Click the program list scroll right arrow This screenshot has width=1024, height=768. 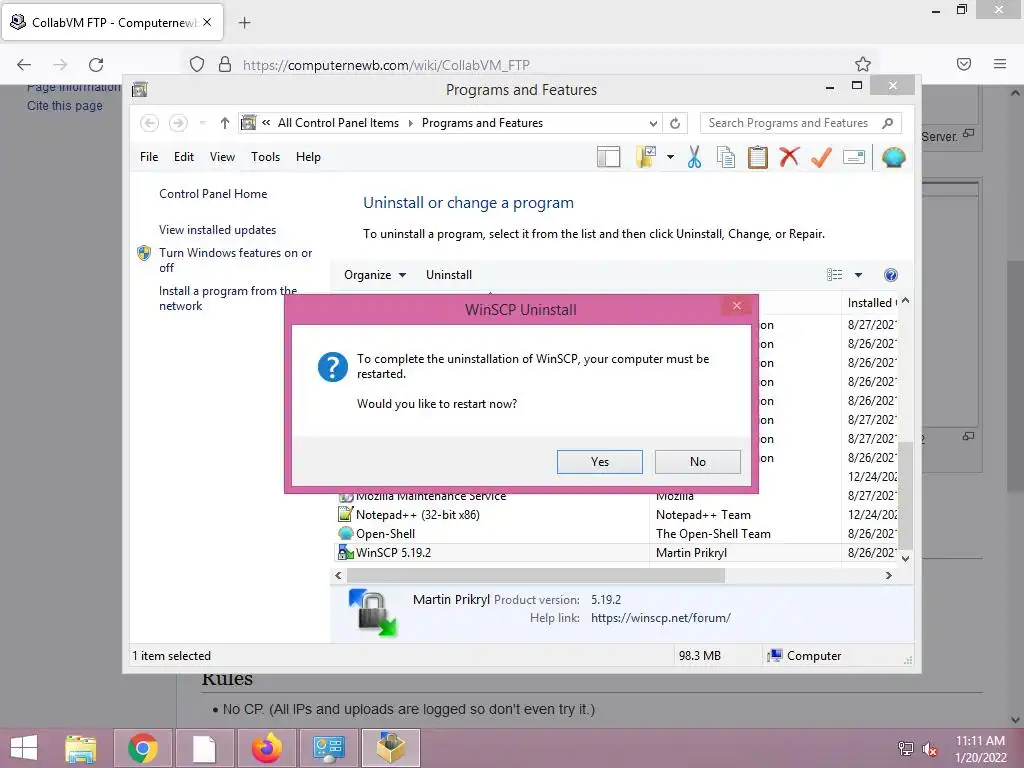coord(888,575)
